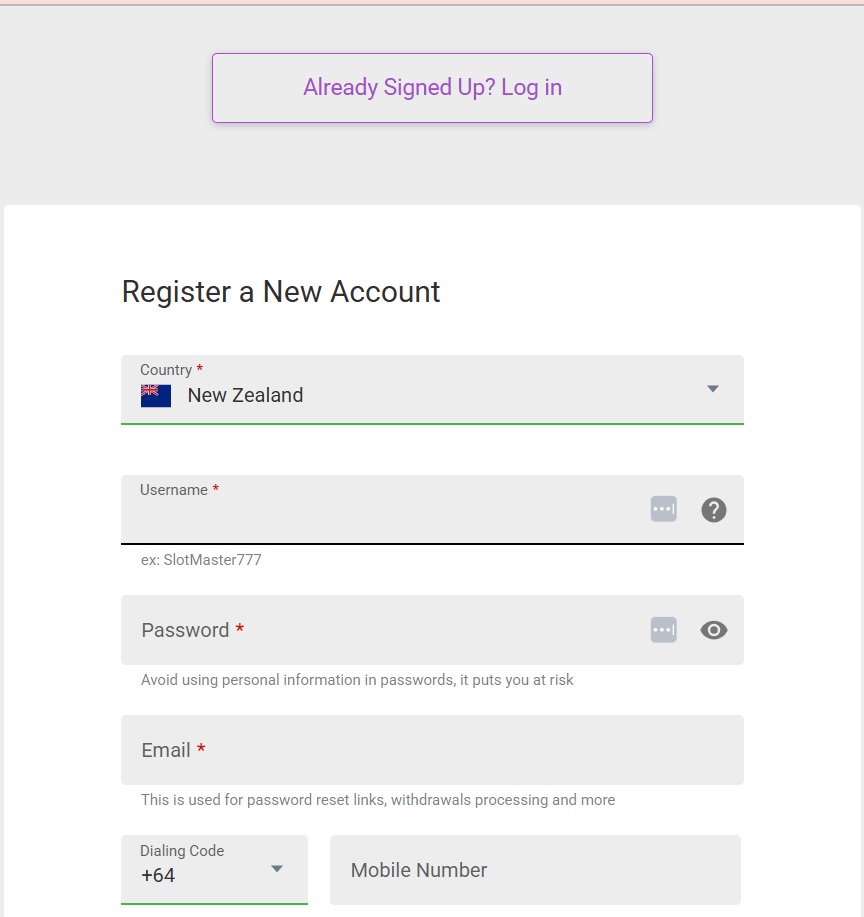
Task: Click the "Dialing Code" field label
Action: pos(182,851)
